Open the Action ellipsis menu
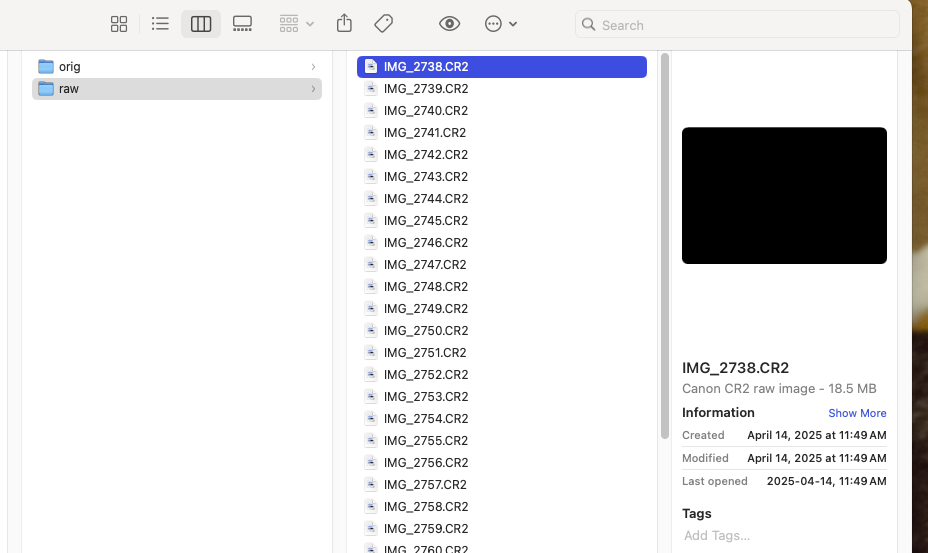The image size is (928, 553). pos(501,24)
